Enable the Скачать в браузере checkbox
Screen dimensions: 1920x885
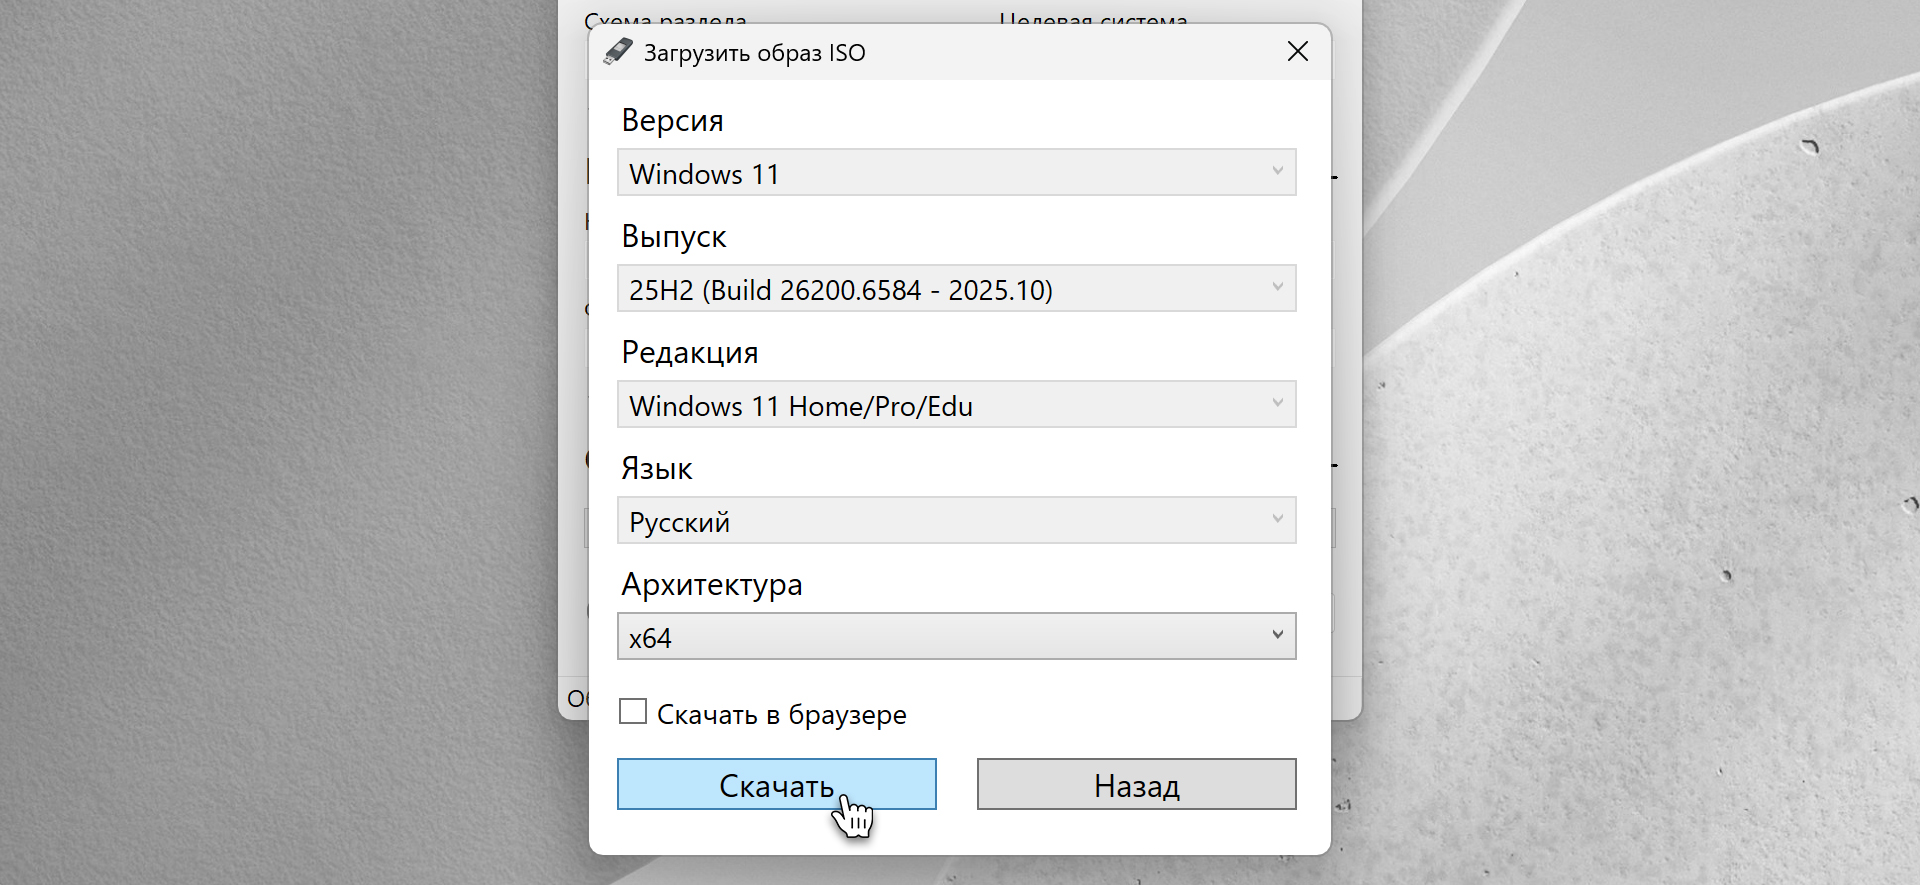pos(633,711)
